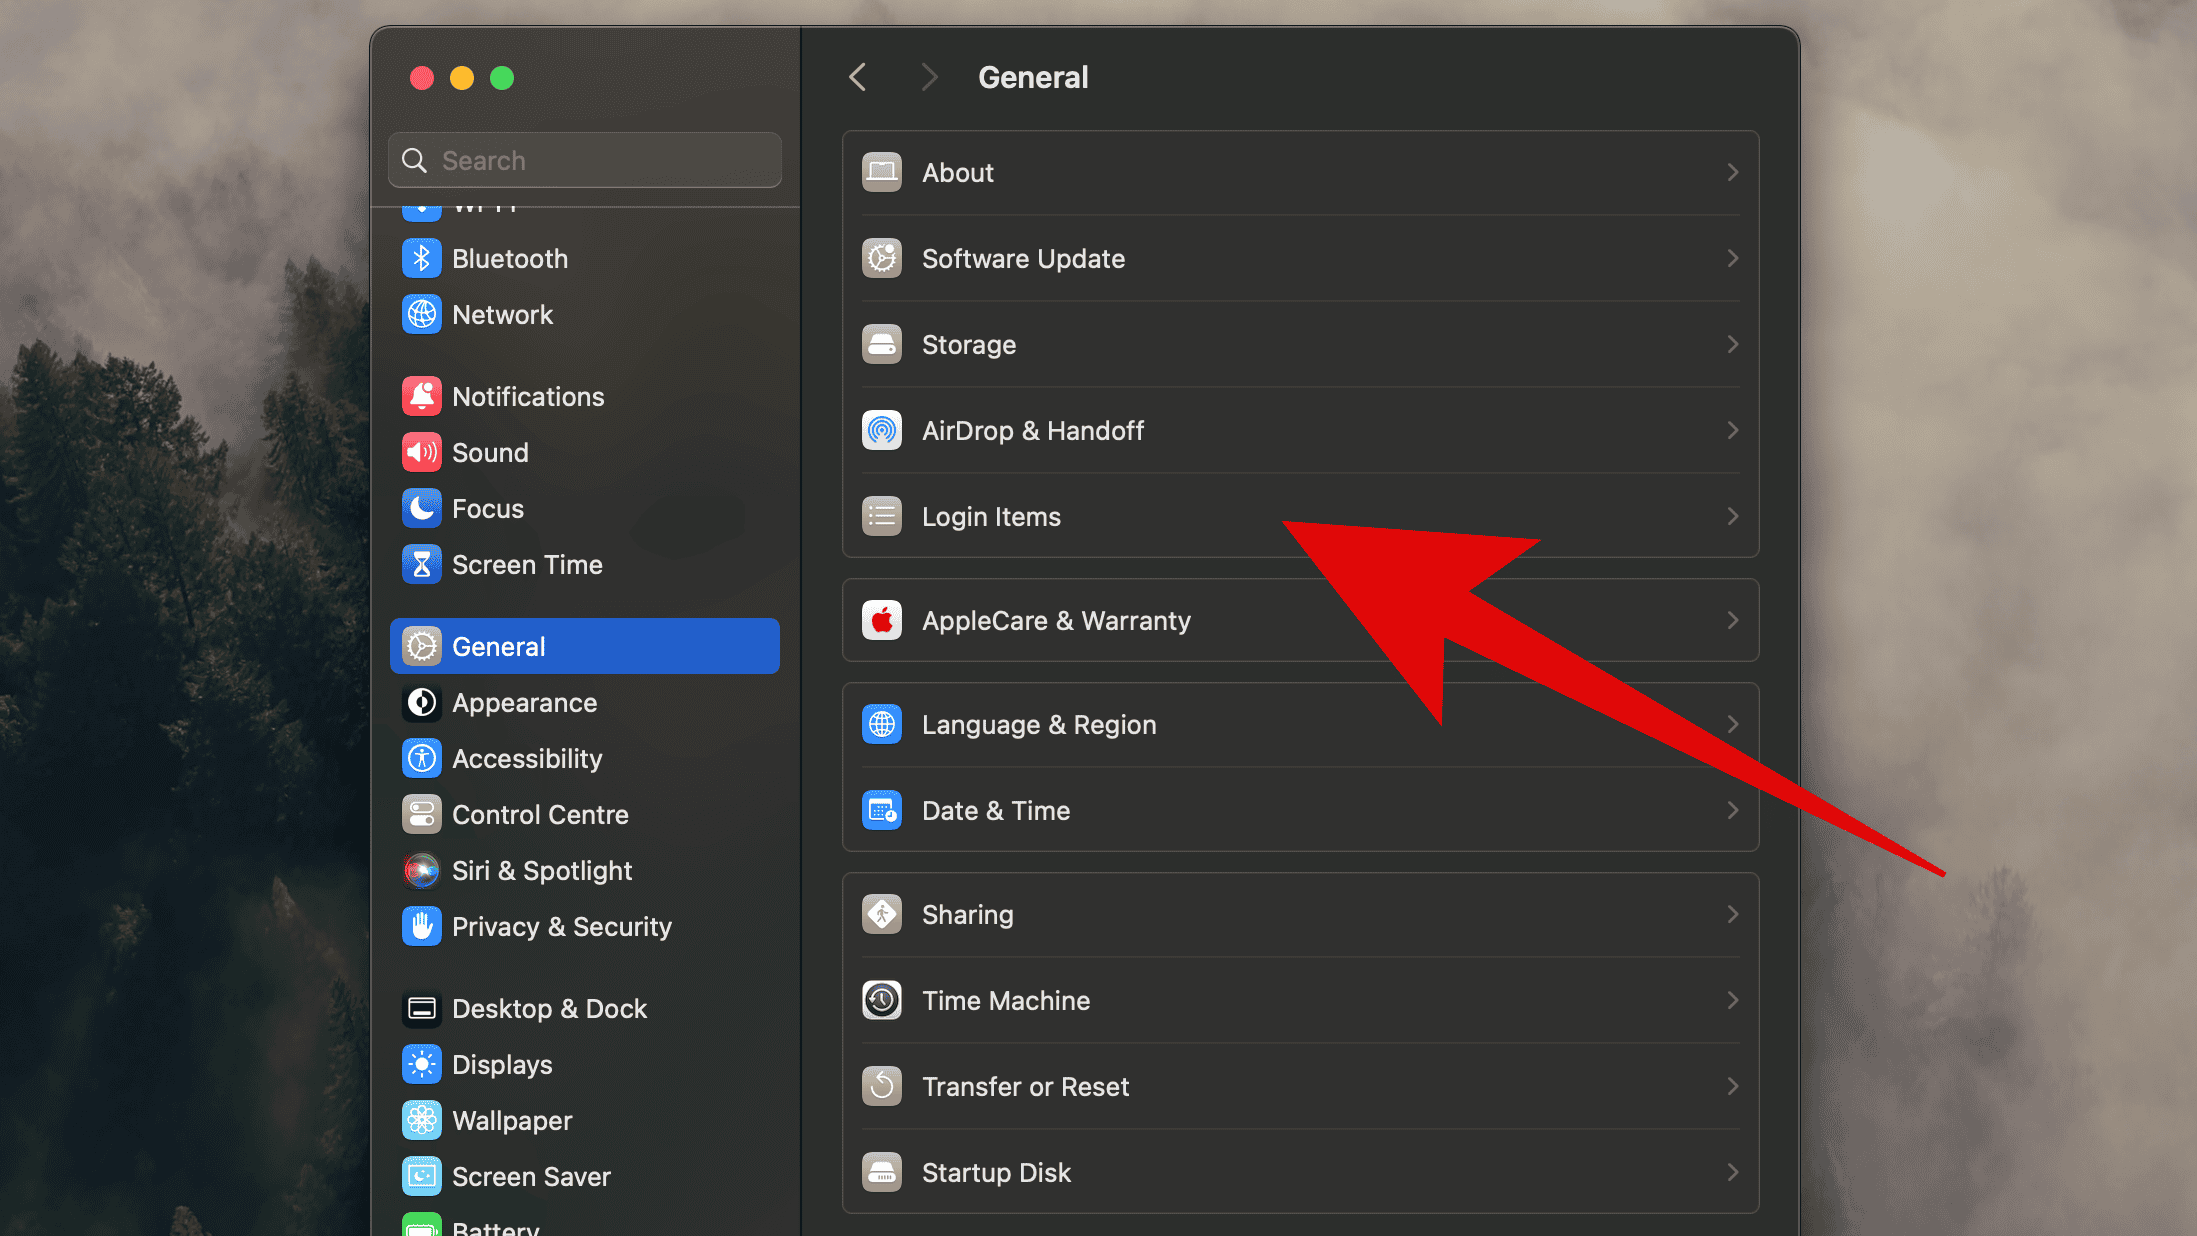Click the AirDrop & Handoff icon
Screen dimensions: 2197x1236
[x=881, y=431]
